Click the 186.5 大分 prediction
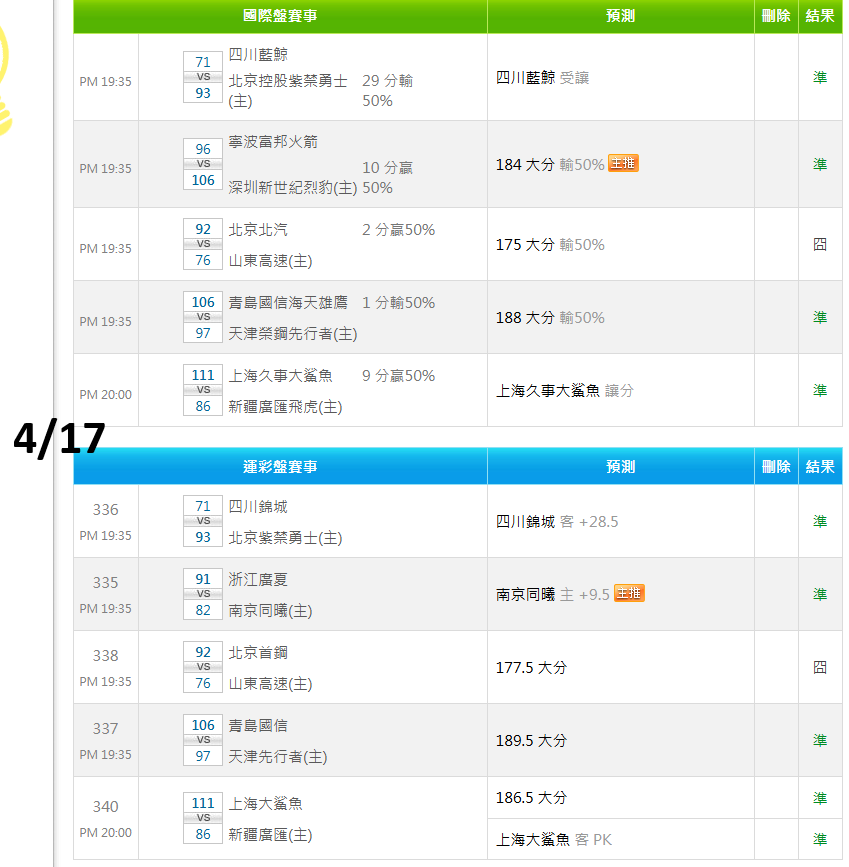This screenshot has width=849, height=867. (532, 797)
